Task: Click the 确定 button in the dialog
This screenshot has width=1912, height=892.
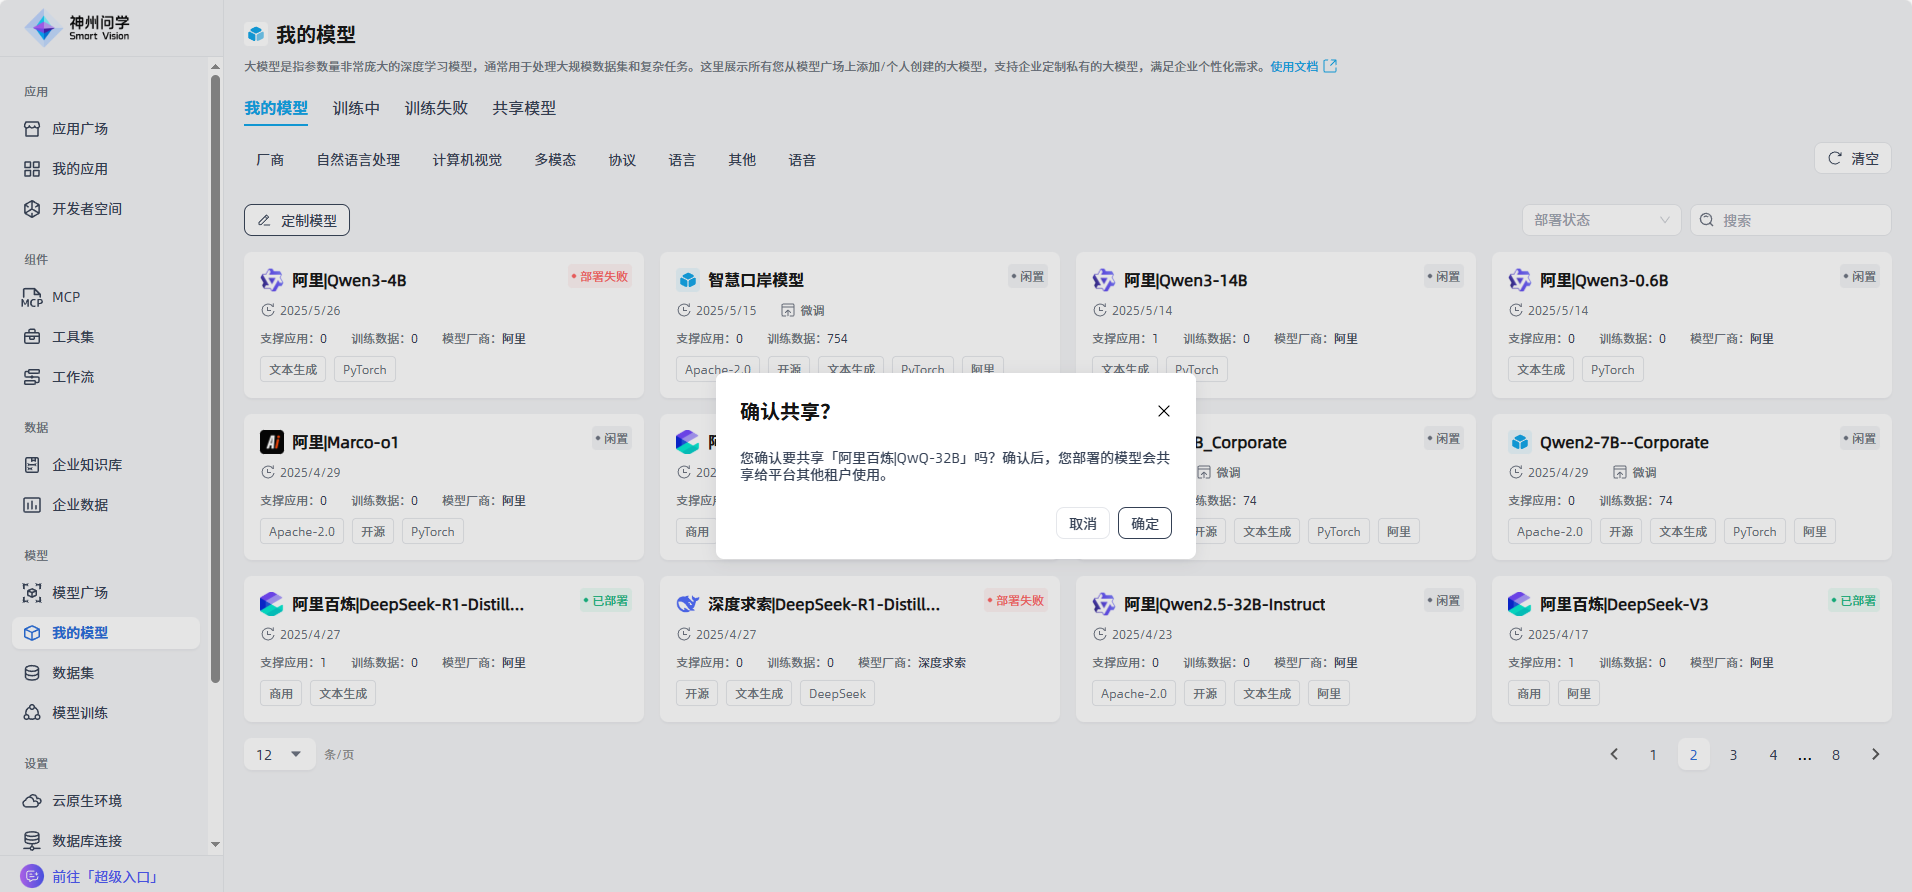Action: (1144, 523)
